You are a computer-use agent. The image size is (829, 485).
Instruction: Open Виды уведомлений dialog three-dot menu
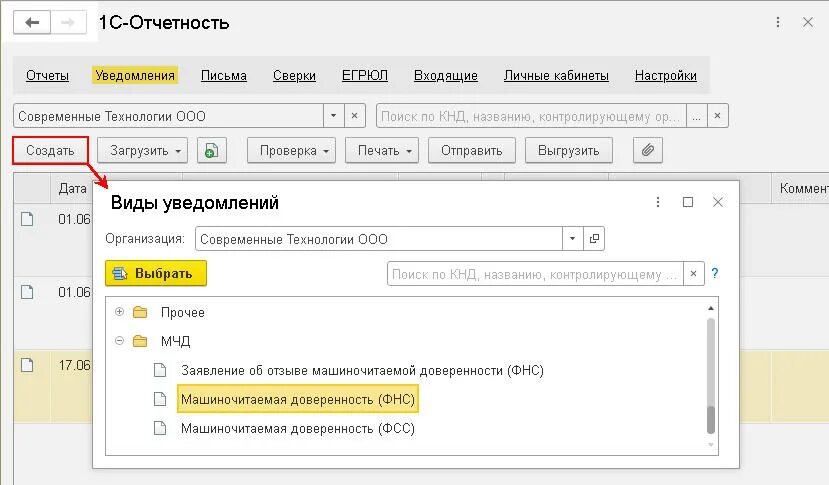tap(658, 202)
